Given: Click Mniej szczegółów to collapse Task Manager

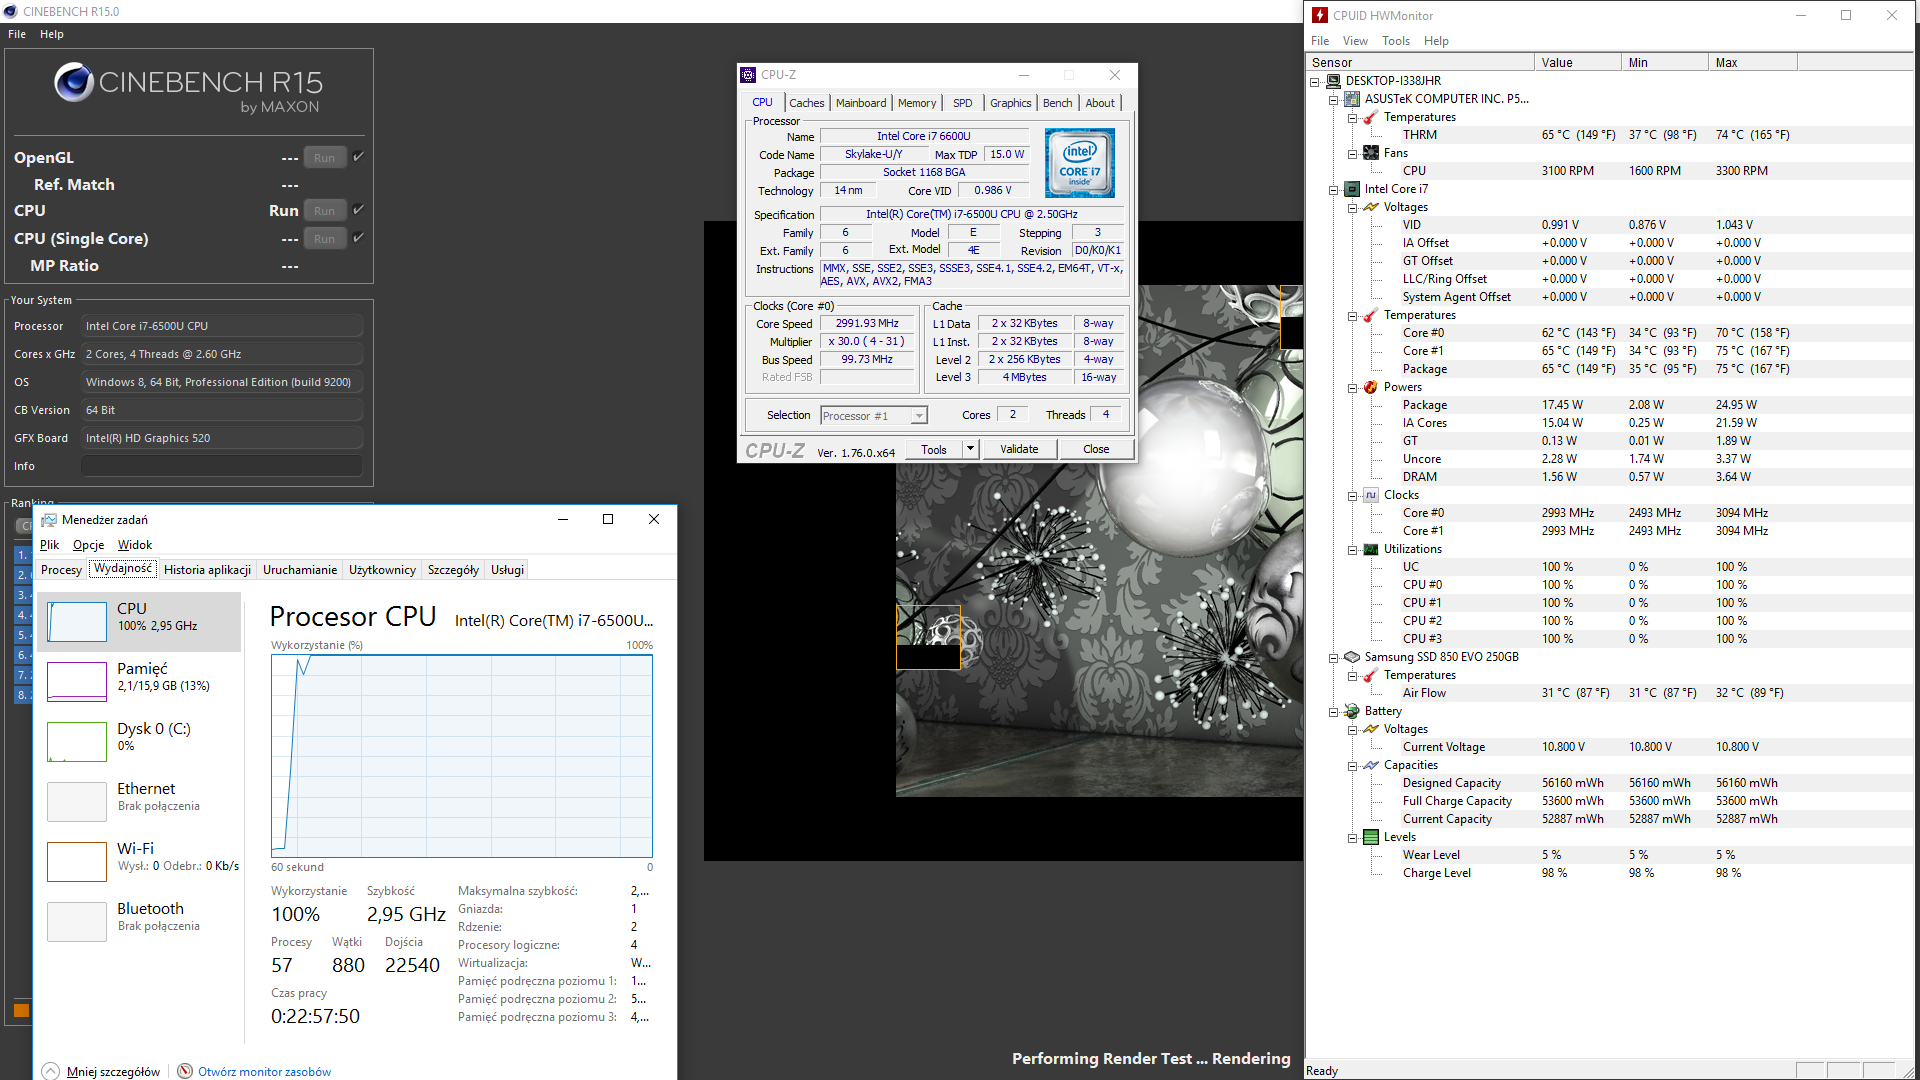Looking at the screenshot, I should pyautogui.click(x=113, y=1071).
